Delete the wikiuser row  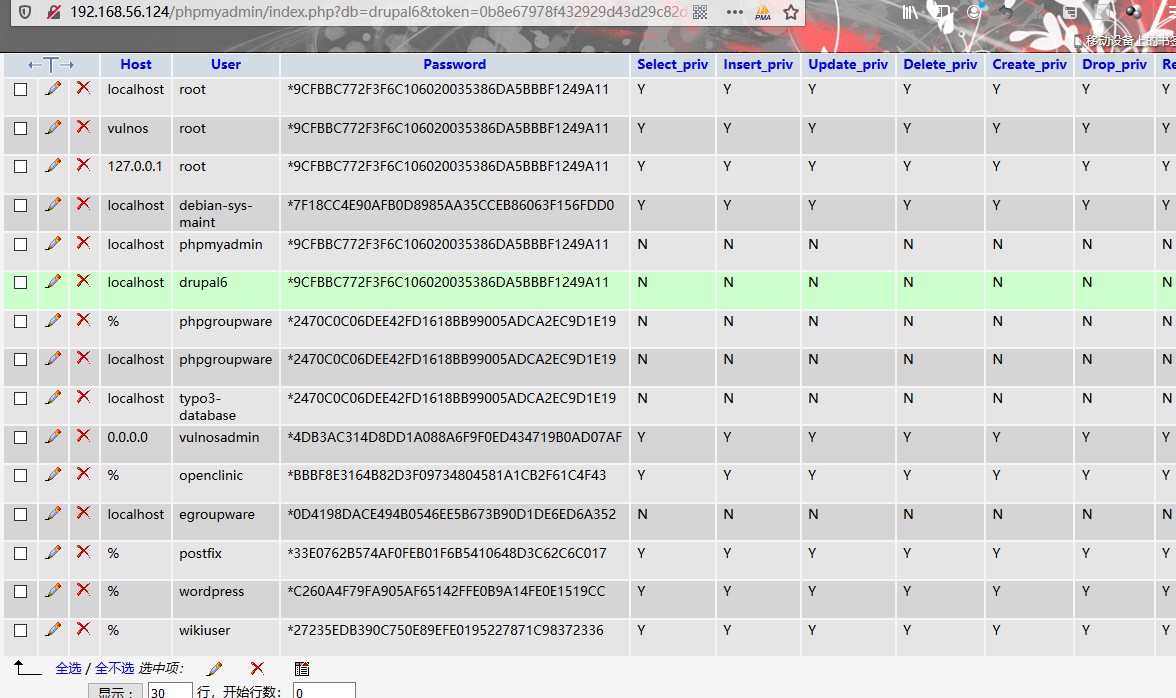pos(83,630)
